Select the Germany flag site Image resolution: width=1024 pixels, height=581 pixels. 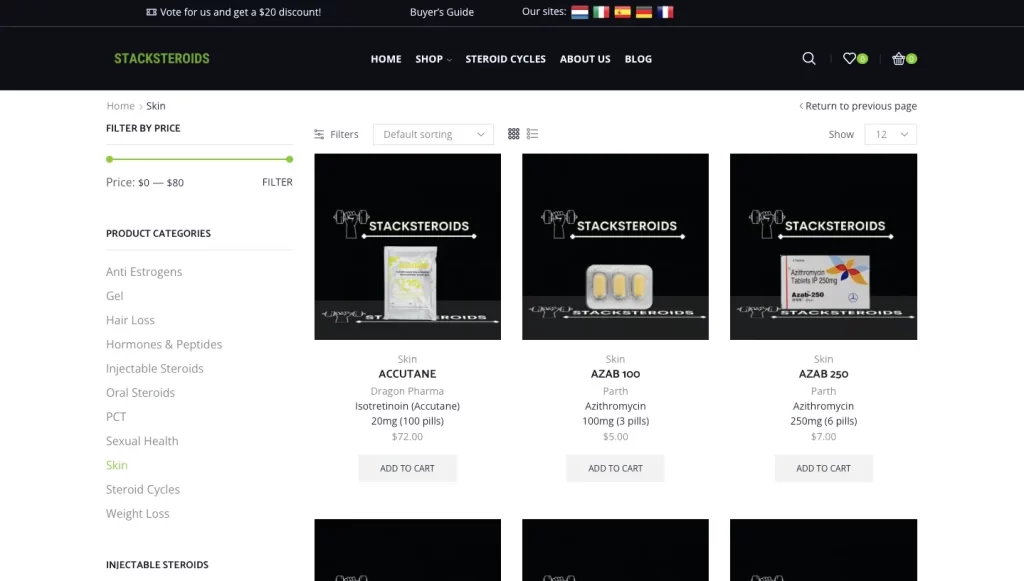pos(644,12)
